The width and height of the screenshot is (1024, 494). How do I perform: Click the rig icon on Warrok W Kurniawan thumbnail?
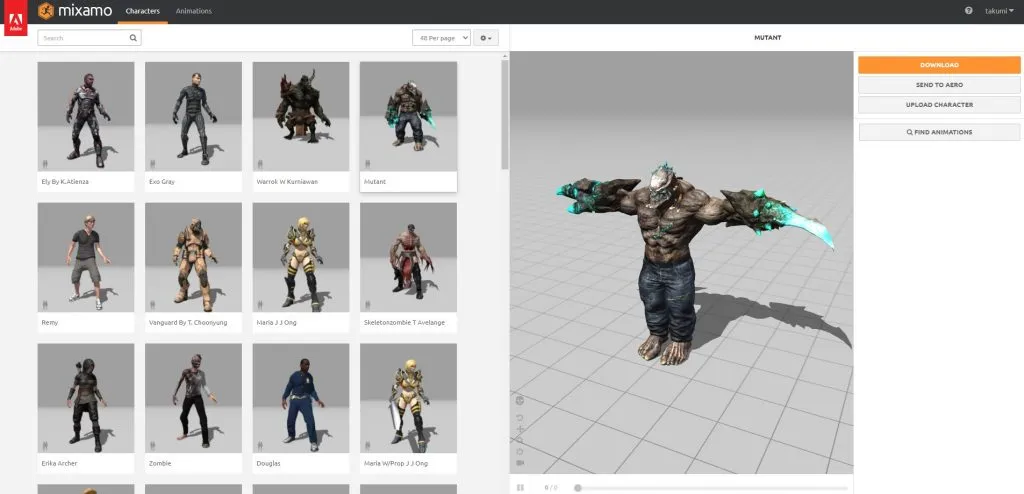[260, 164]
